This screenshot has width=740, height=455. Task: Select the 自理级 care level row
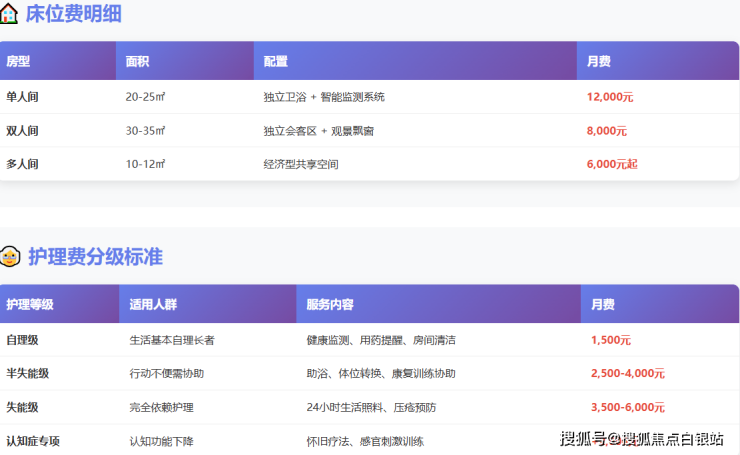point(22,340)
